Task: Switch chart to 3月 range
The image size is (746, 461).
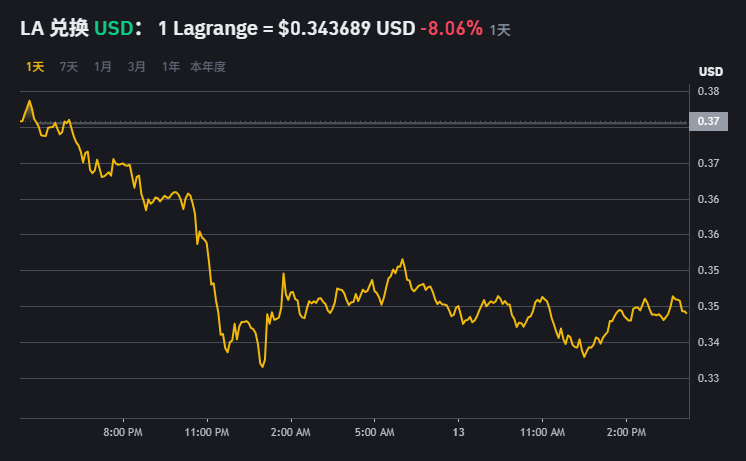Action: coord(137,67)
